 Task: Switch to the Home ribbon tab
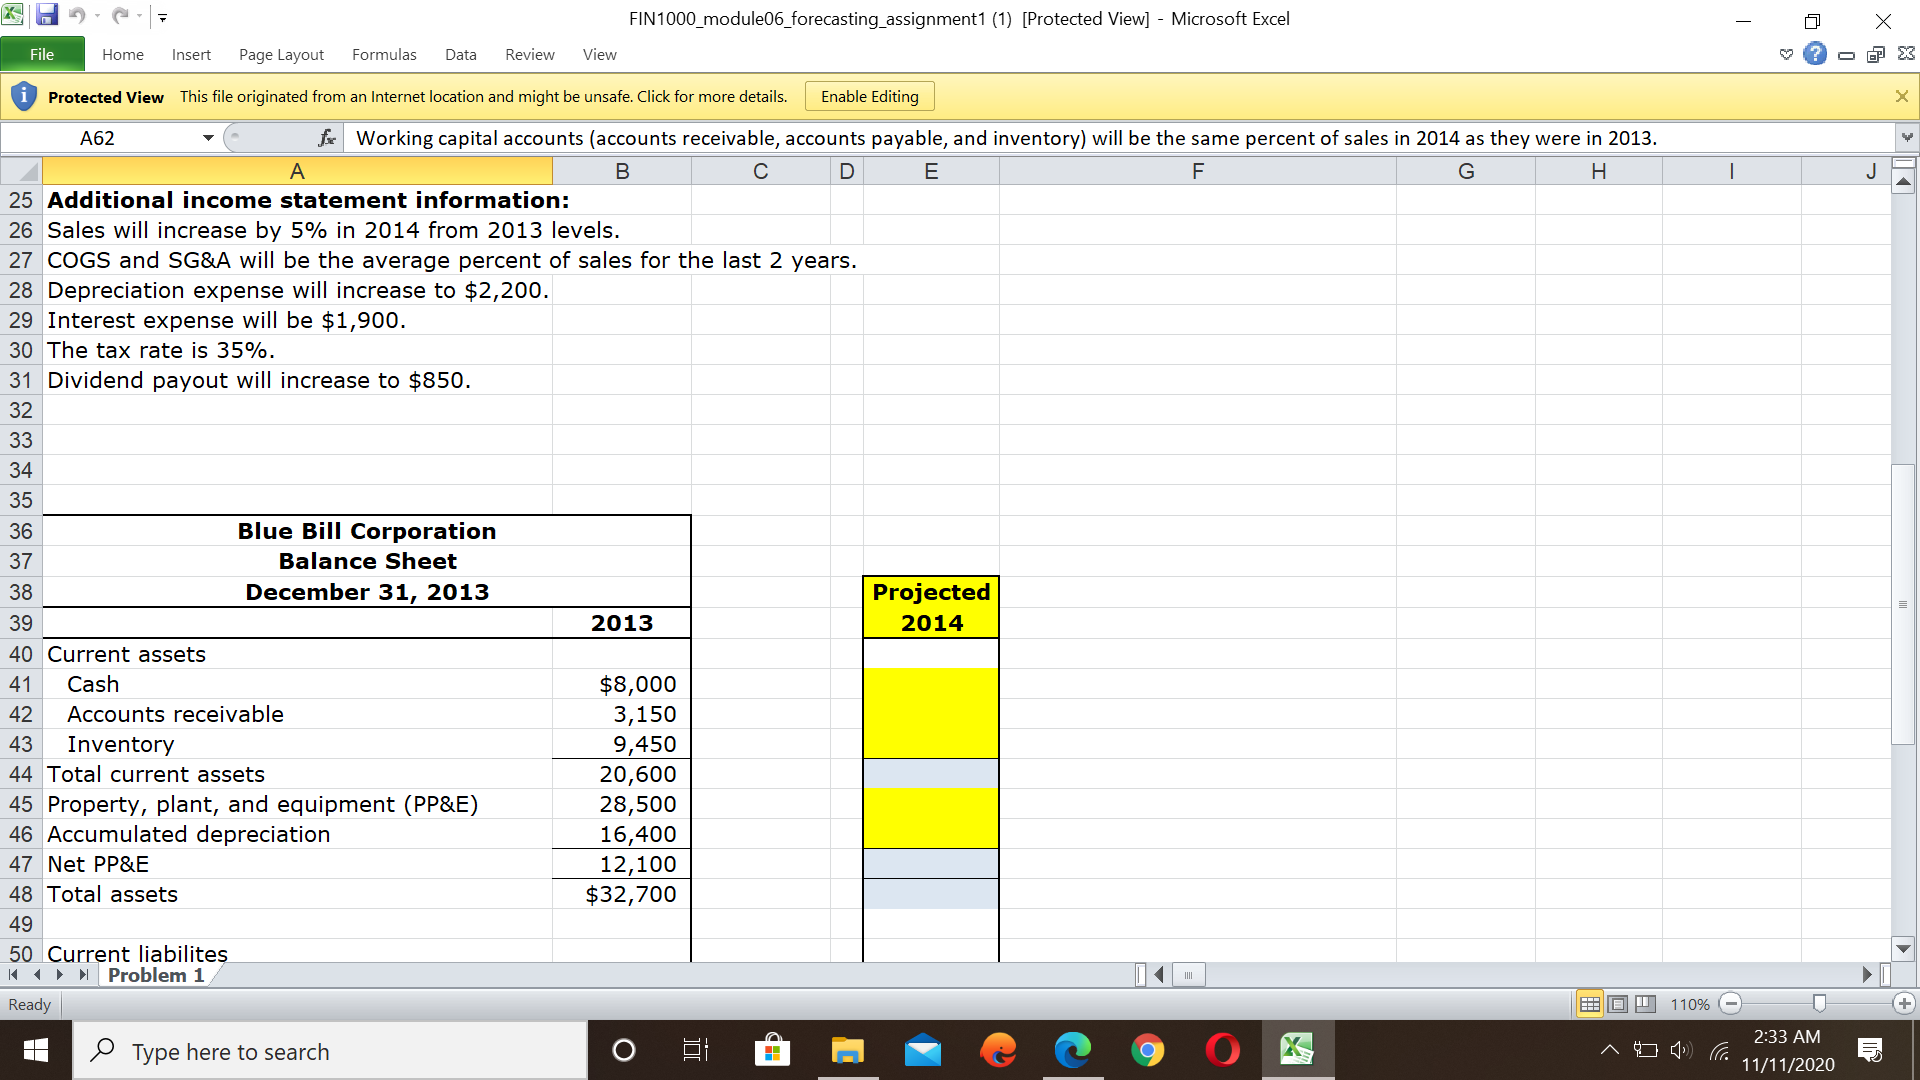pos(123,54)
